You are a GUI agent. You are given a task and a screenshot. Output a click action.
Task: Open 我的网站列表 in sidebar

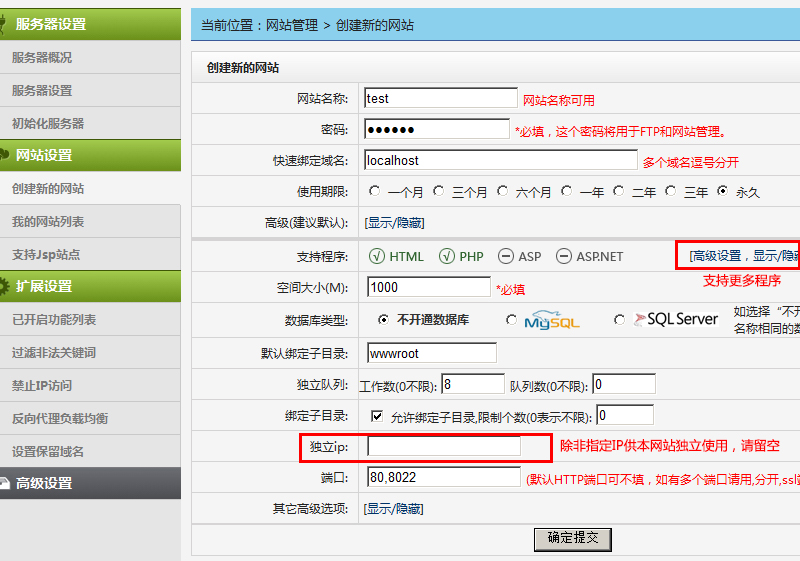click(x=48, y=221)
